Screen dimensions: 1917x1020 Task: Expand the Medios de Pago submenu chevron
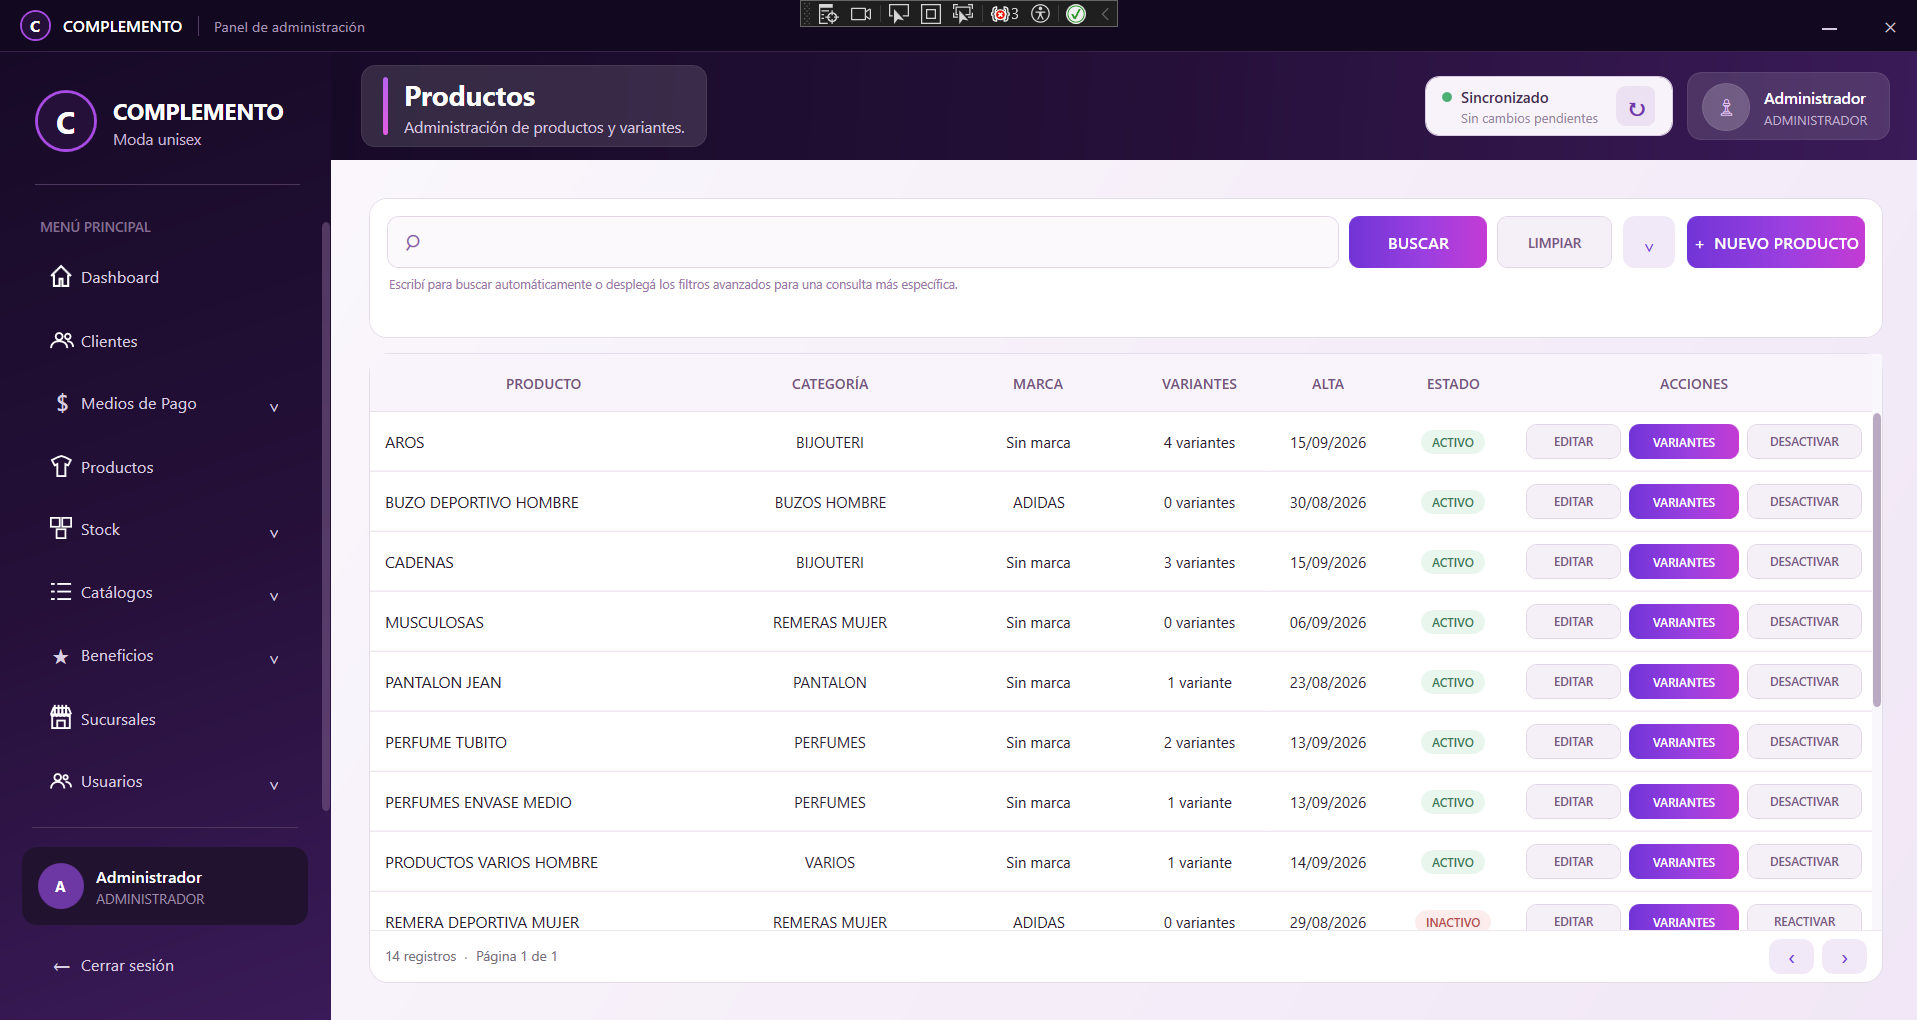(x=274, y=406)
